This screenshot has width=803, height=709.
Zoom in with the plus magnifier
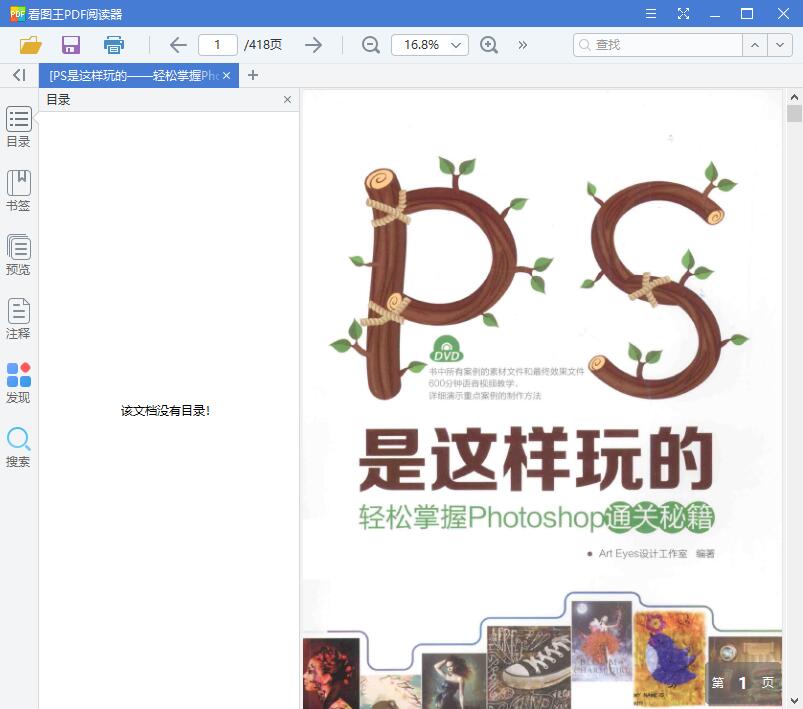click(x=489, y=45)
